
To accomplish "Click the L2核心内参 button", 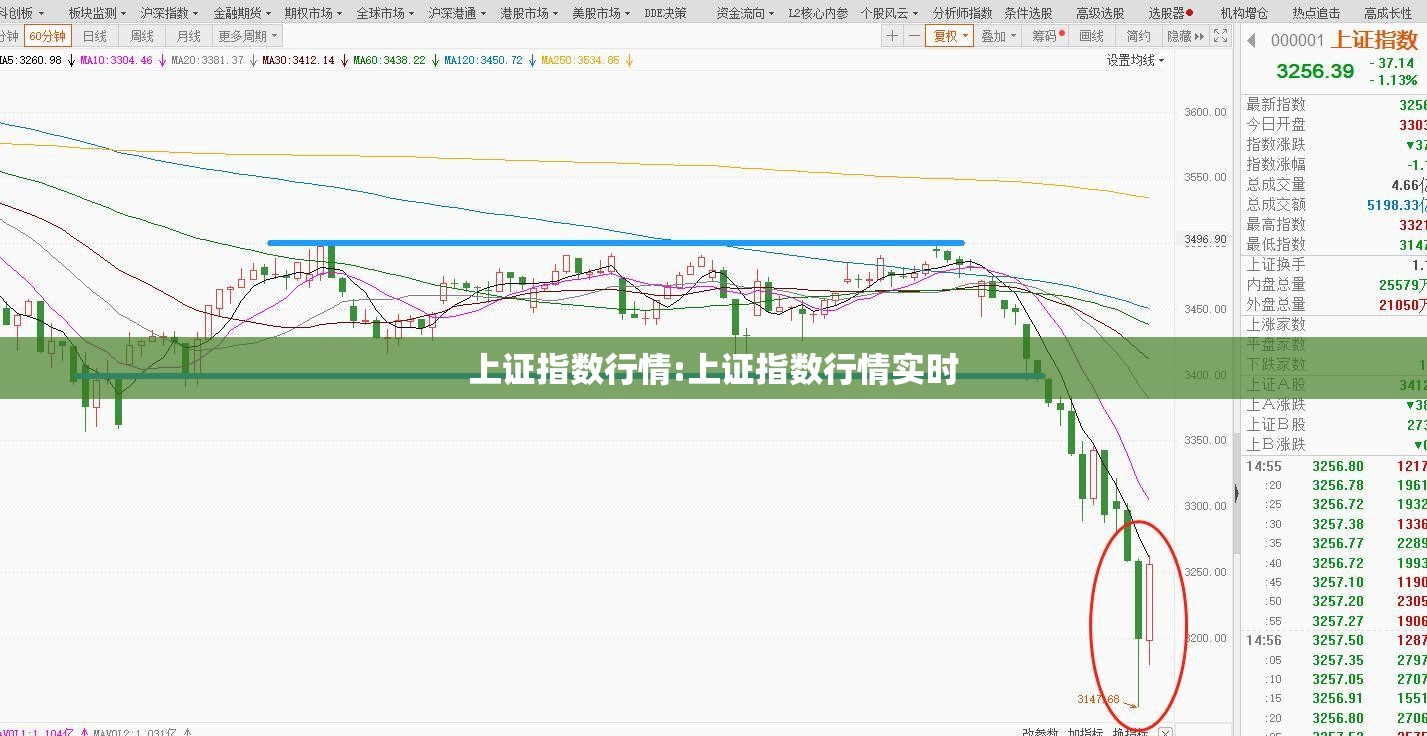I will (x=817, y=13).
